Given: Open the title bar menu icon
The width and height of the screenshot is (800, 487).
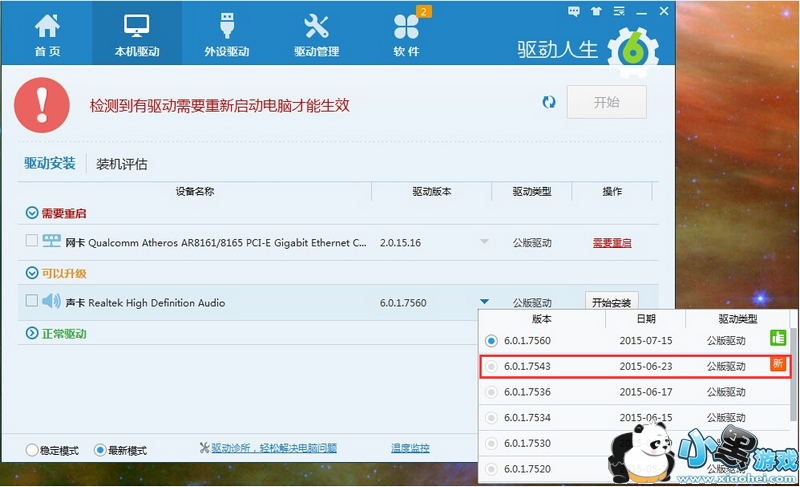Looking at the screenshot, I should pos(619,11).
